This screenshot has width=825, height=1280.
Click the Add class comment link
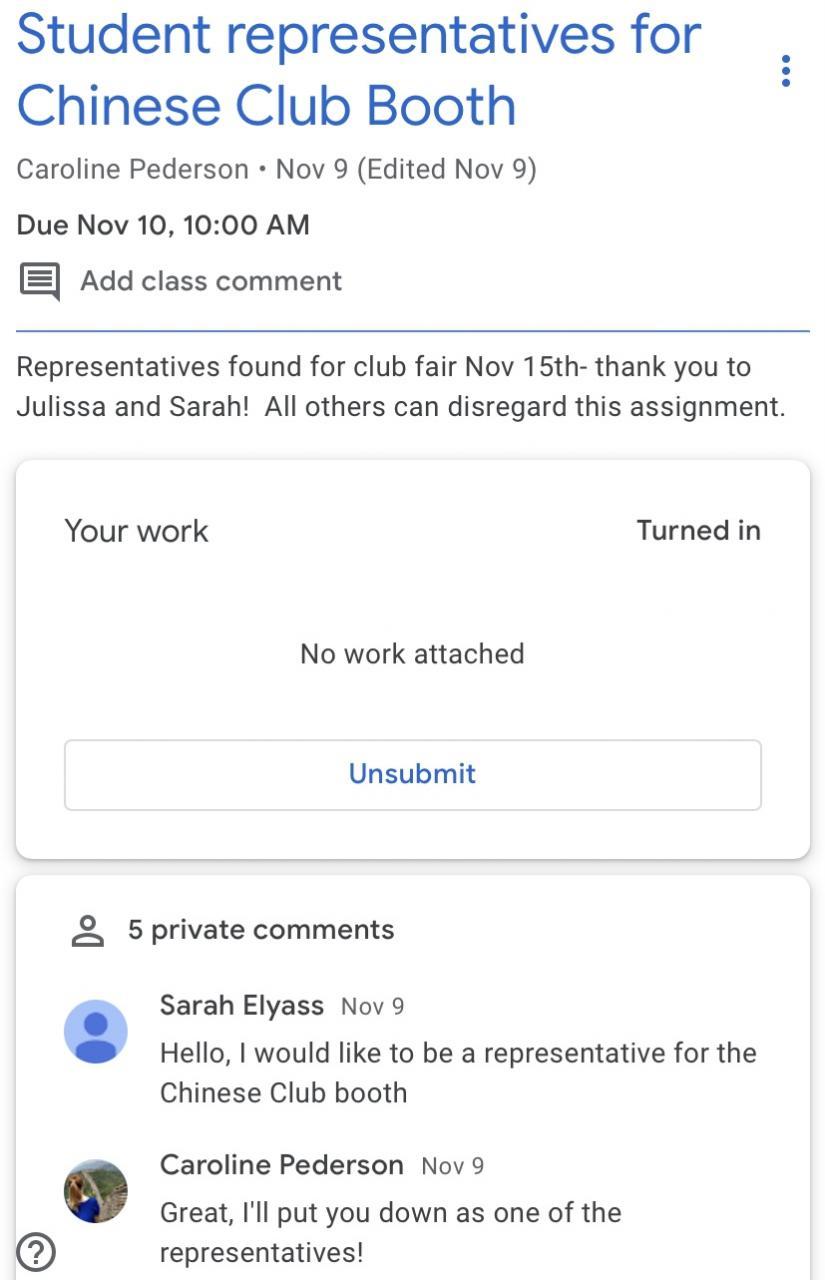click(211, 281)
